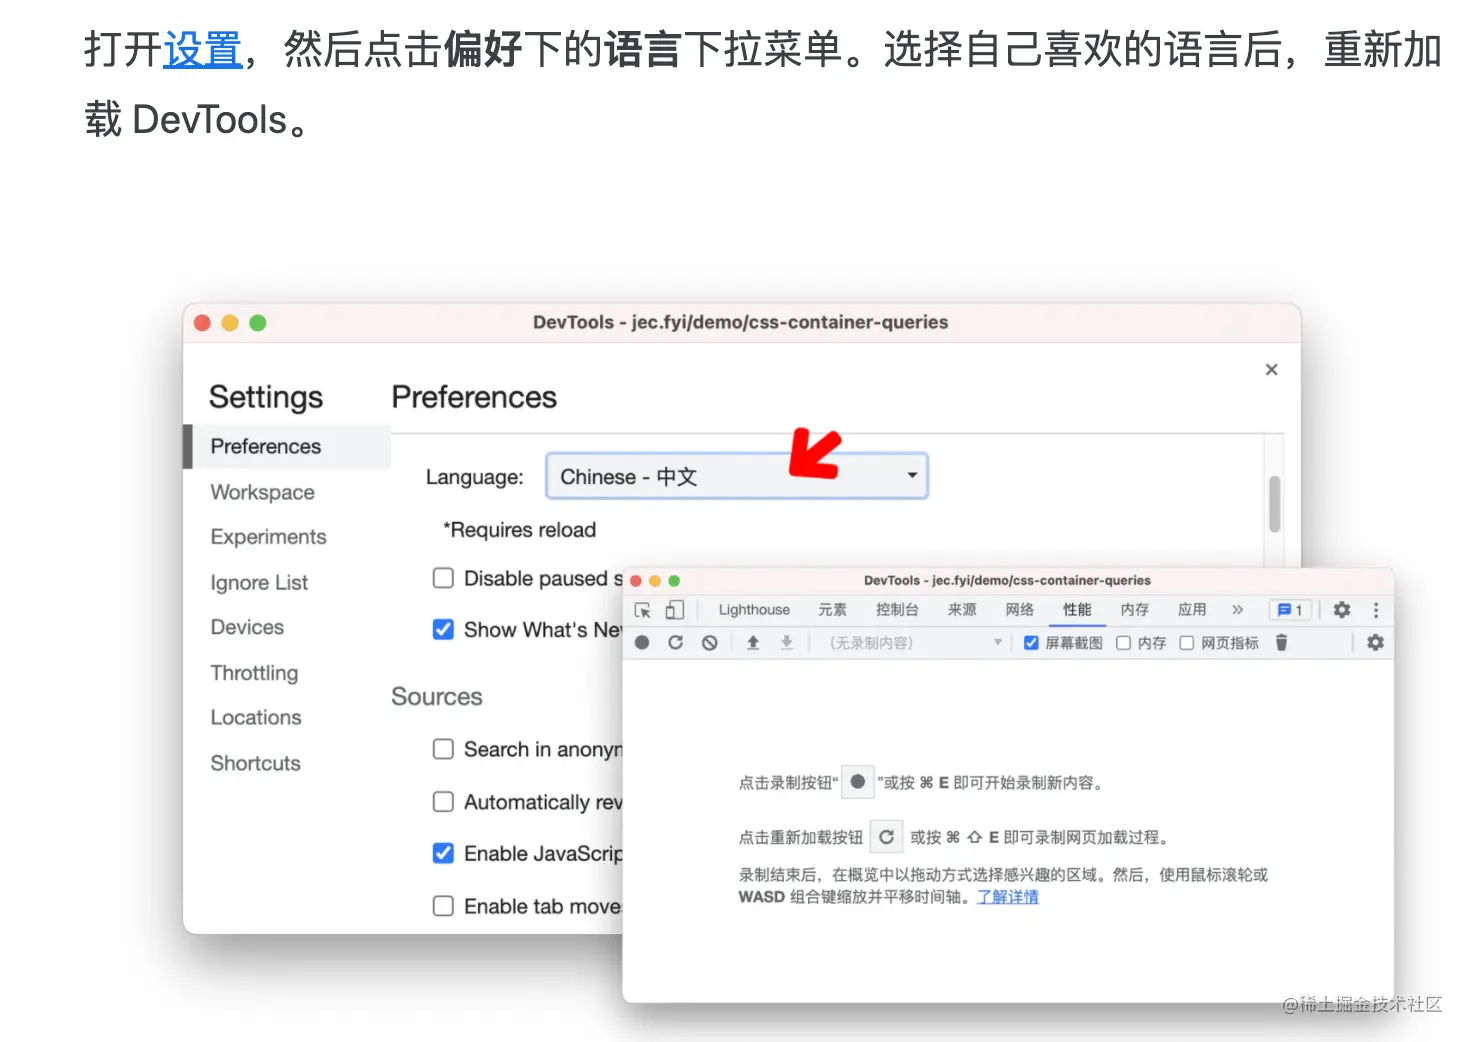
Task: Click the Settings sidebar title
Action: coord(266,397)
